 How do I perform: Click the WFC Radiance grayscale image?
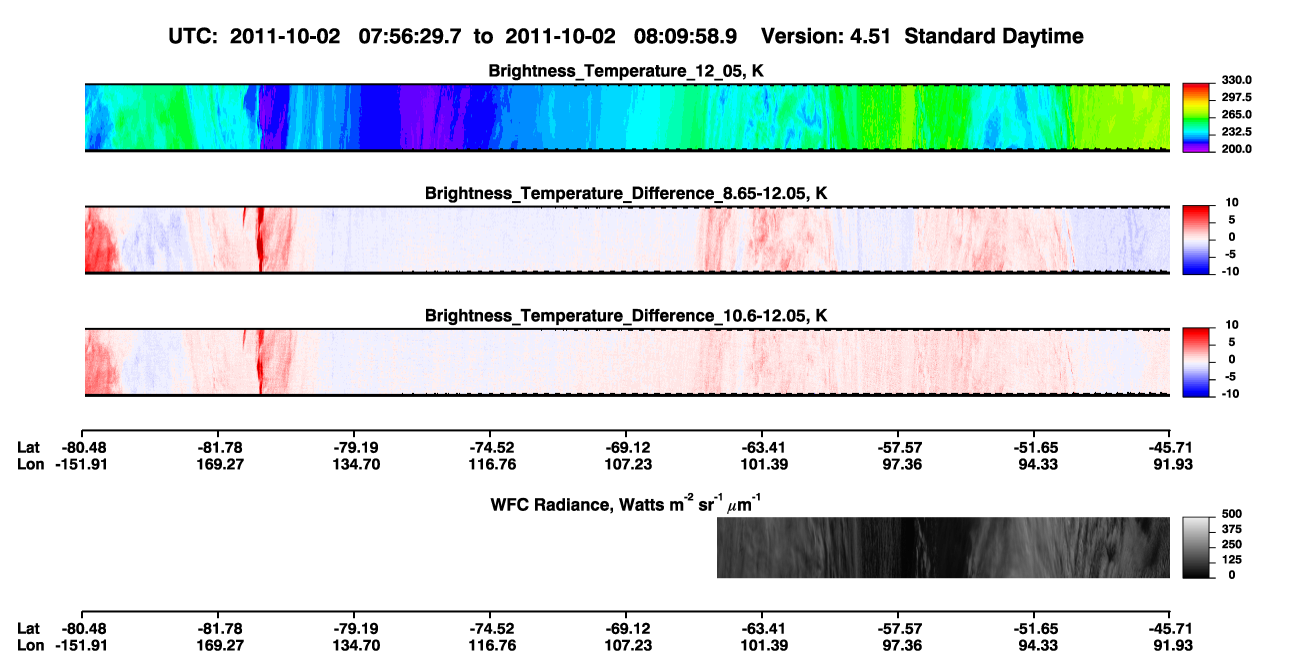(943, 547)
